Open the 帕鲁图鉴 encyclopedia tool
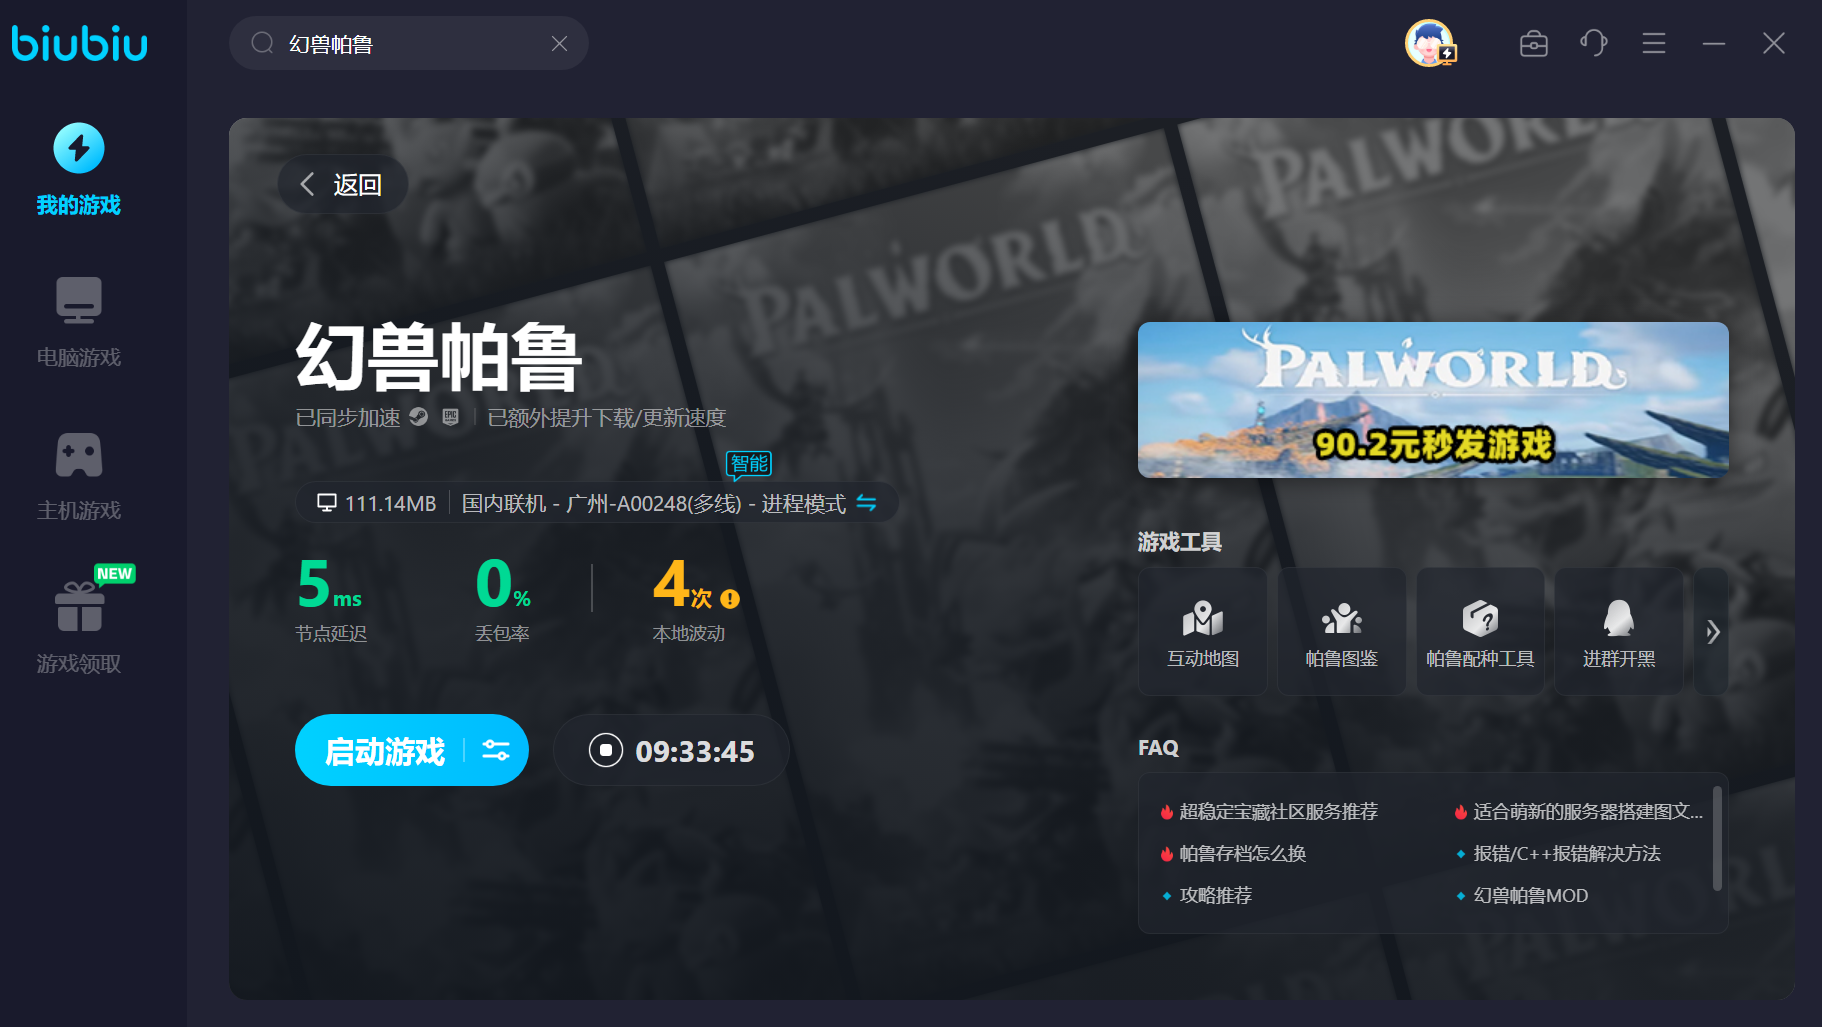The height and width of the screenshot is (1027, 1822). click(x=1341, y=632)
